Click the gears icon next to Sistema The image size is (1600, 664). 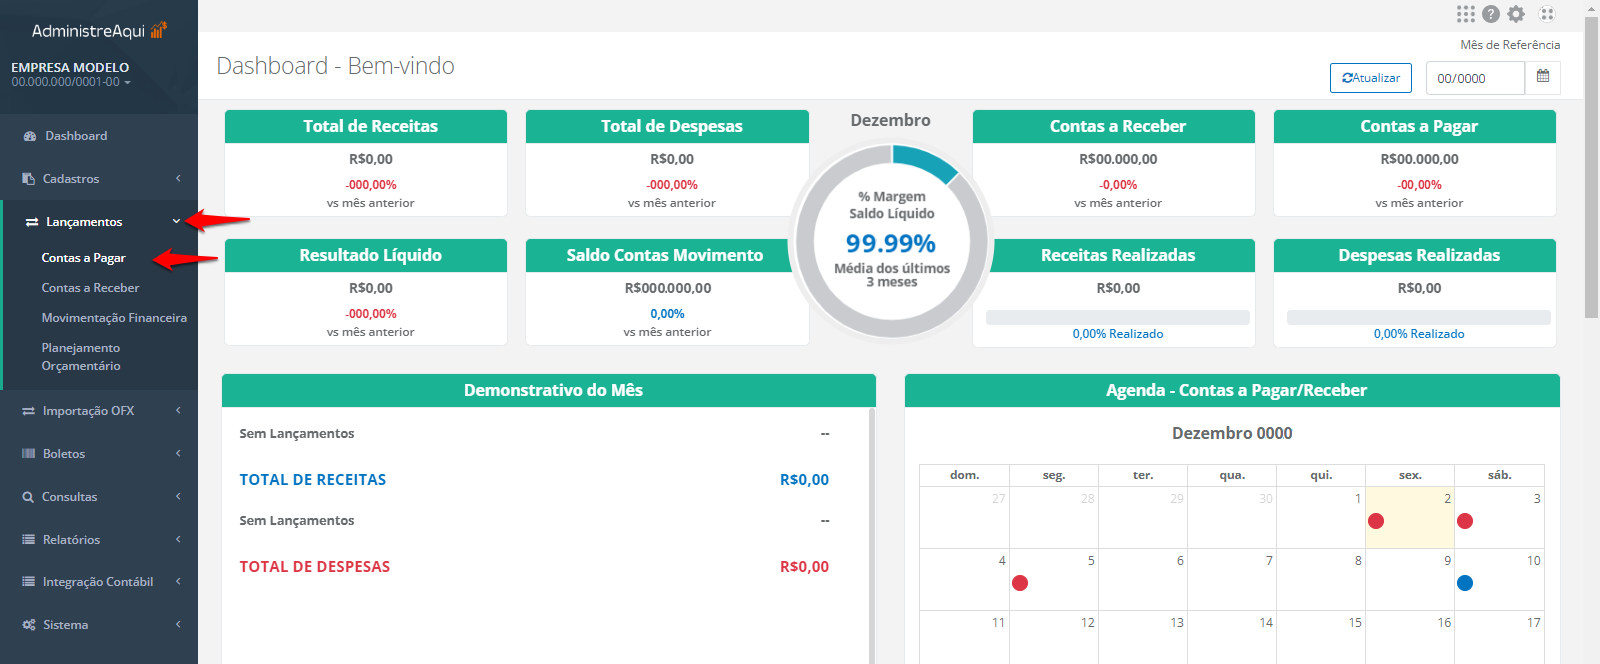pyautogui.click(x=29, y=625)
